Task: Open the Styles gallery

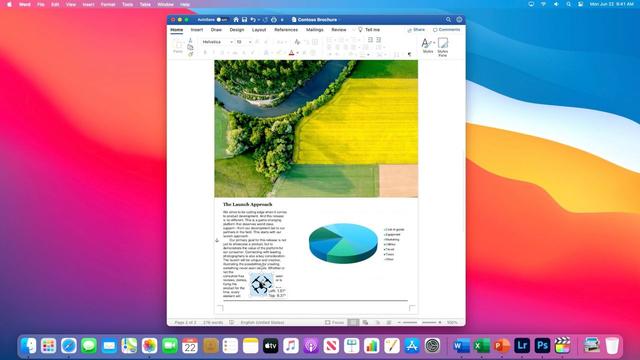Action: point(427,46)
